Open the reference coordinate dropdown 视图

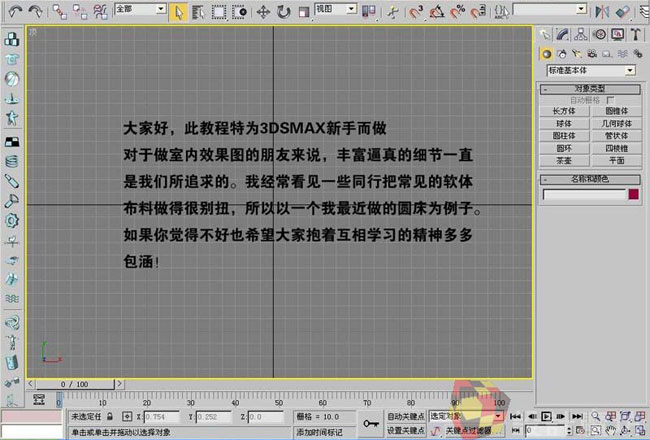[x=336, y=9]
